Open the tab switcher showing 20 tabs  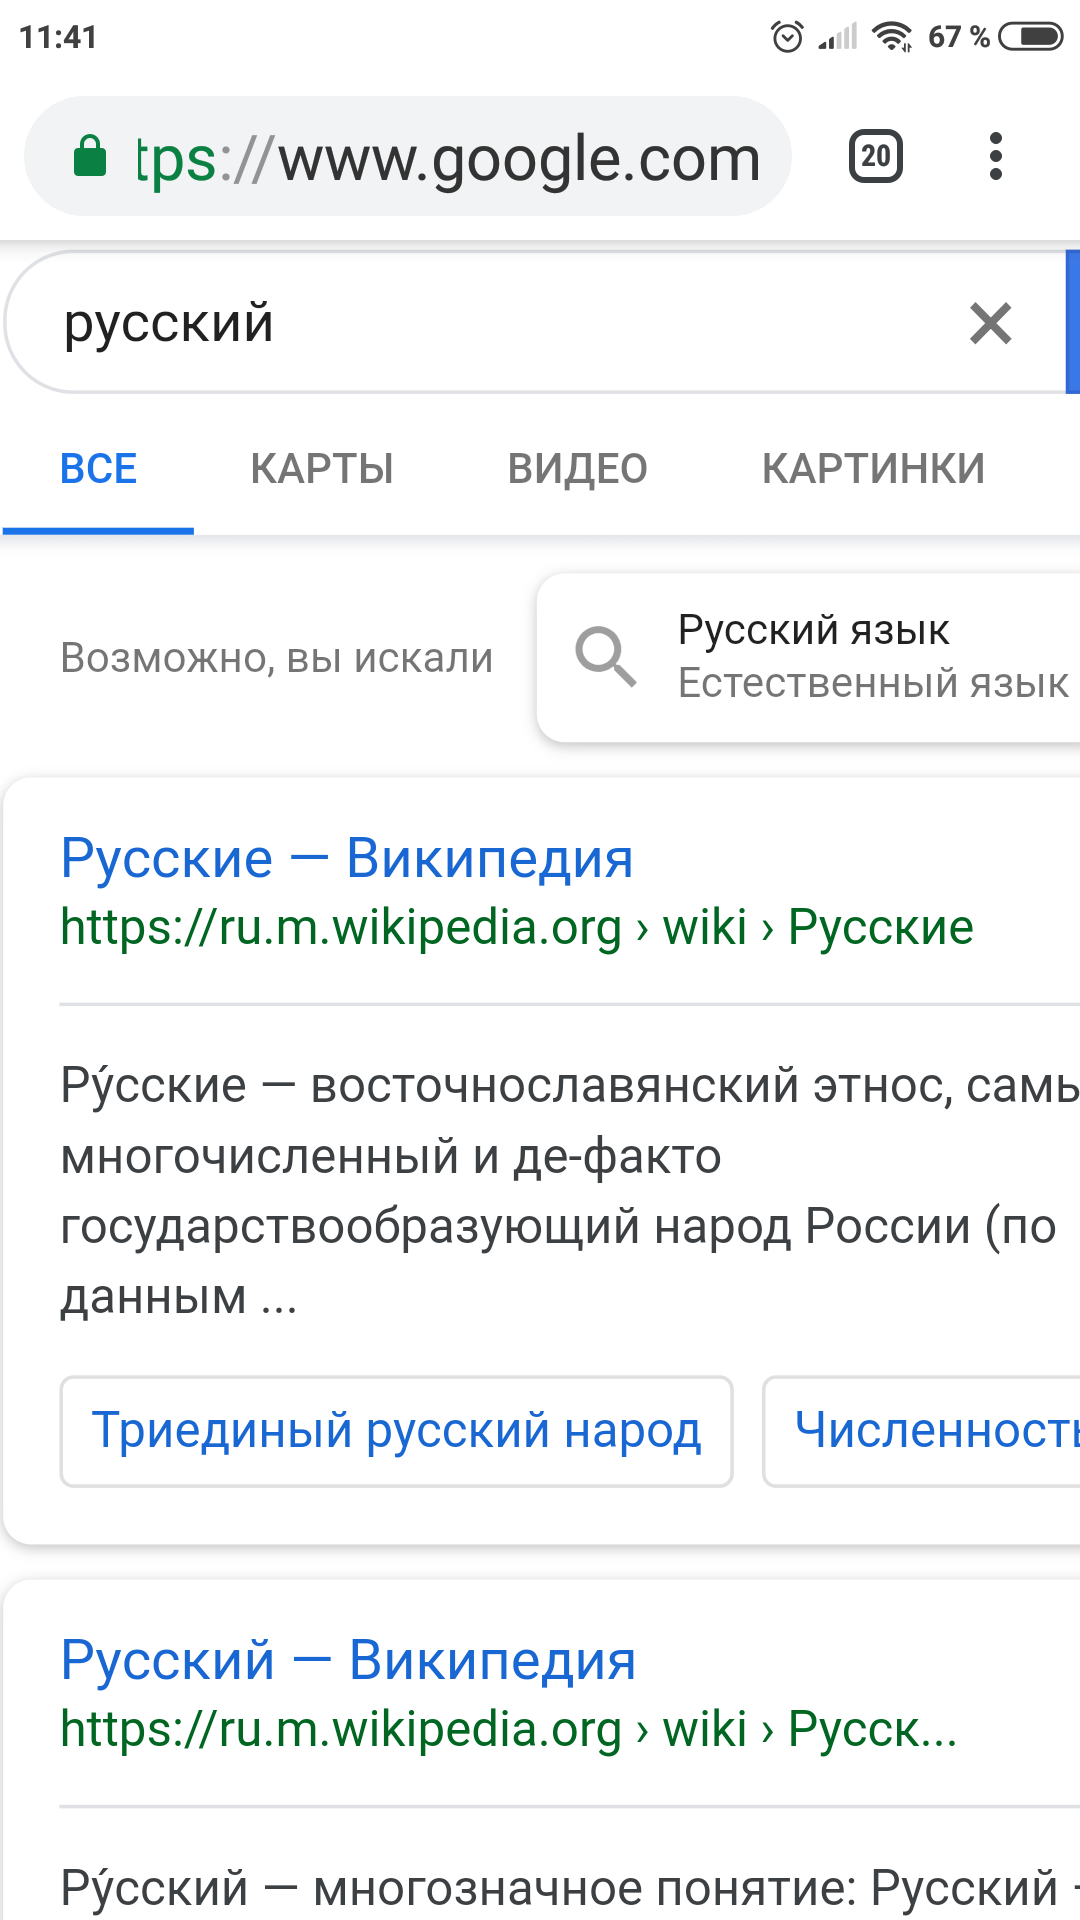[876, 157]
